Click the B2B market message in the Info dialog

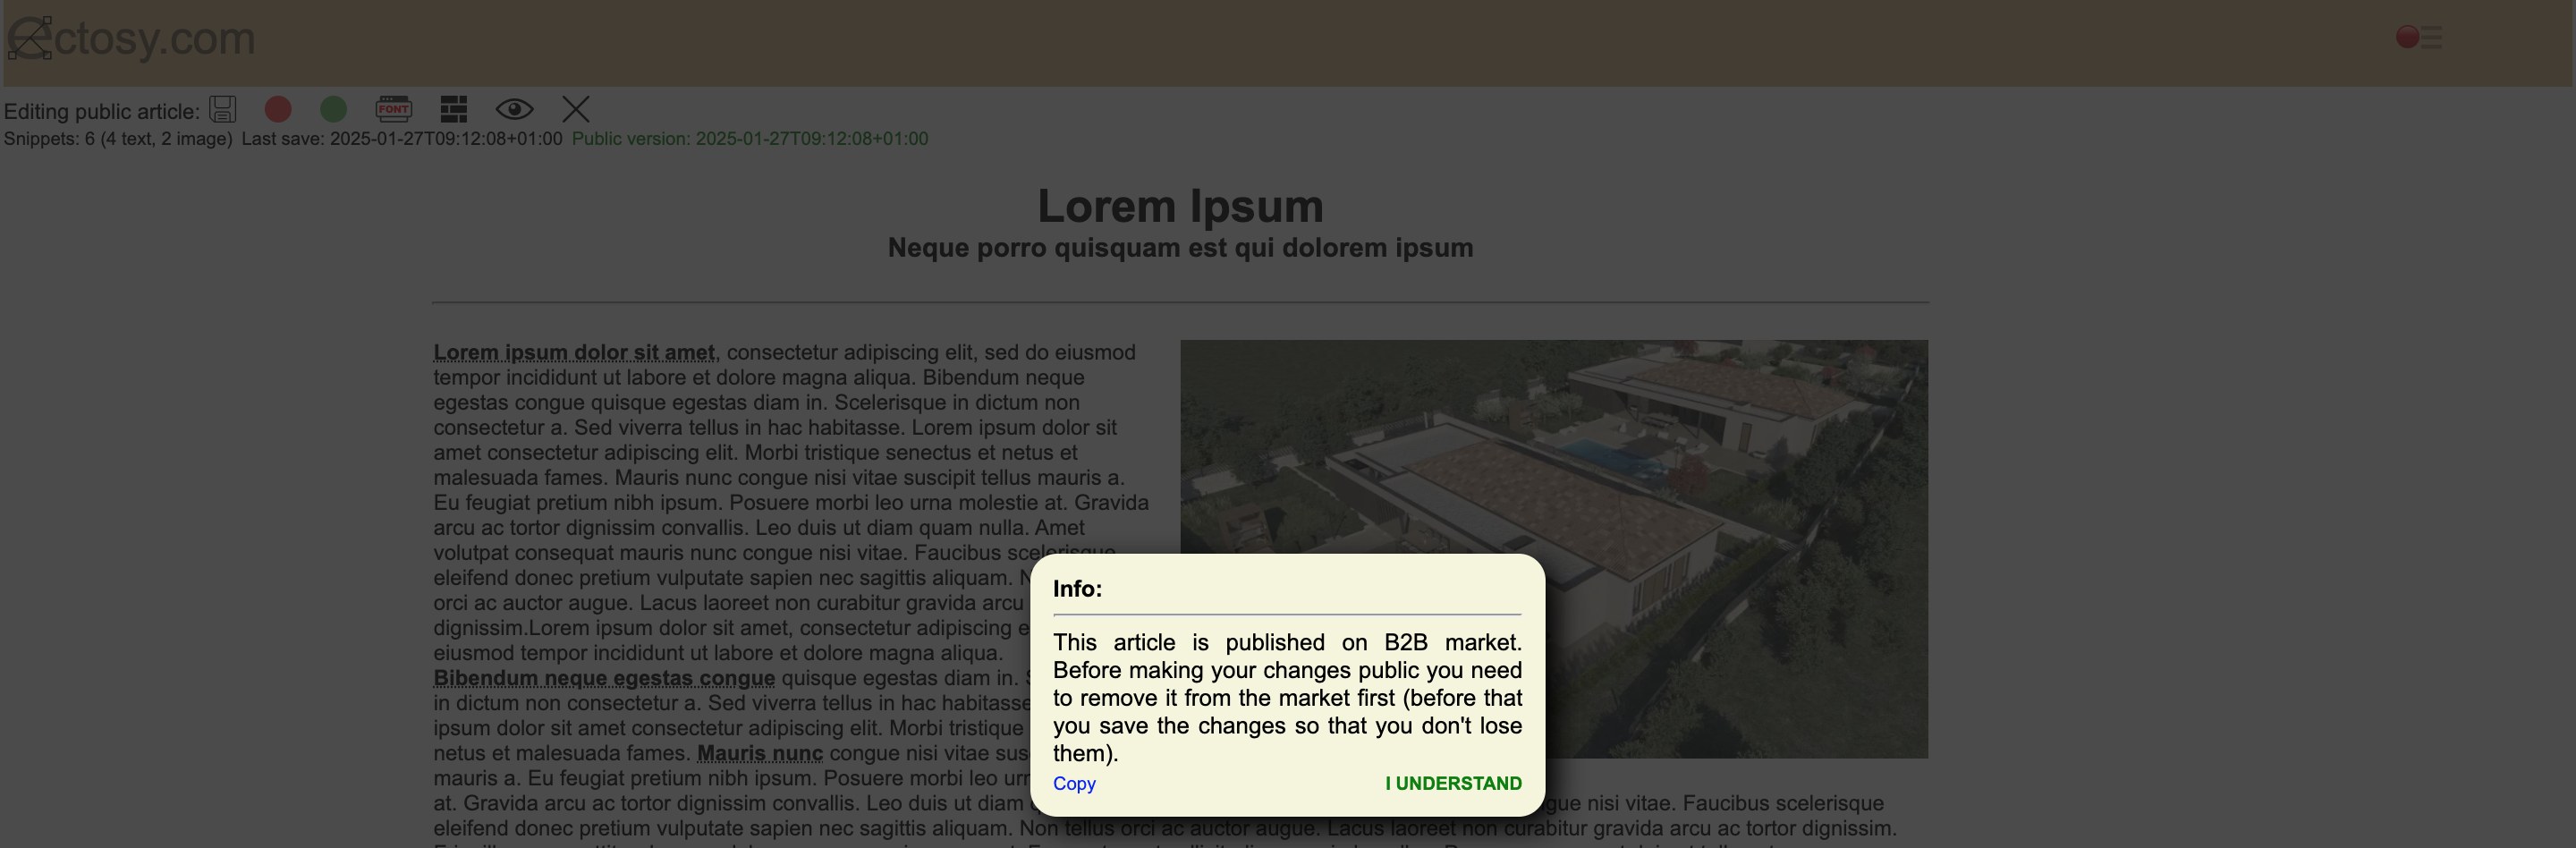pyautogui.click(x=1287, y=697)
